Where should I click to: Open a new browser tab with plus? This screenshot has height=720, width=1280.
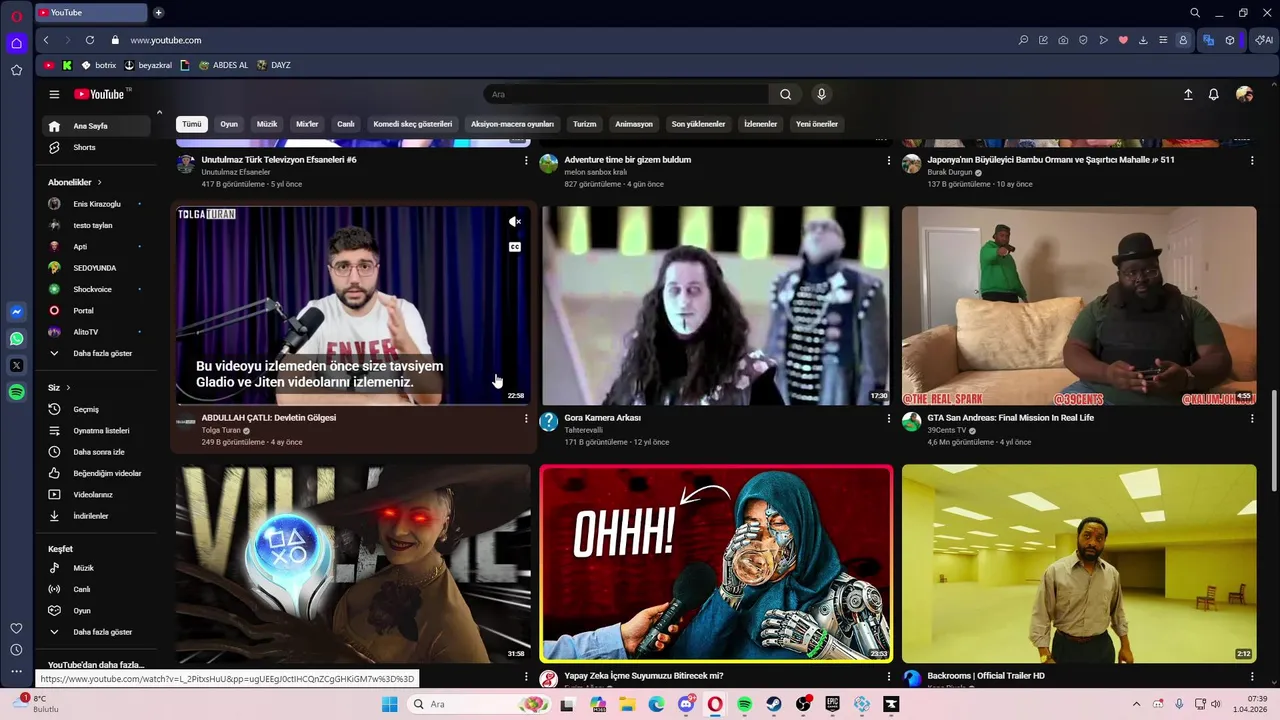(158, 13)
